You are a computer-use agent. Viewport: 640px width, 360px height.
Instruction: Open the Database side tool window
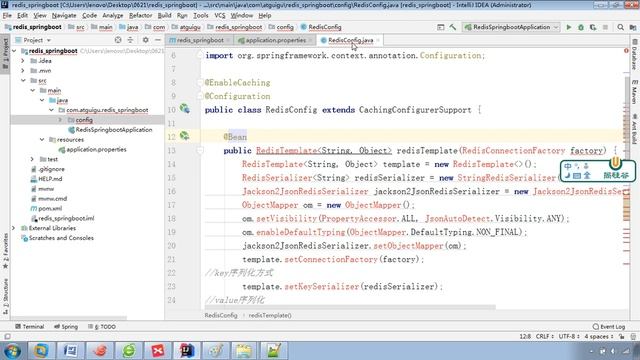[x=635, y=54]
